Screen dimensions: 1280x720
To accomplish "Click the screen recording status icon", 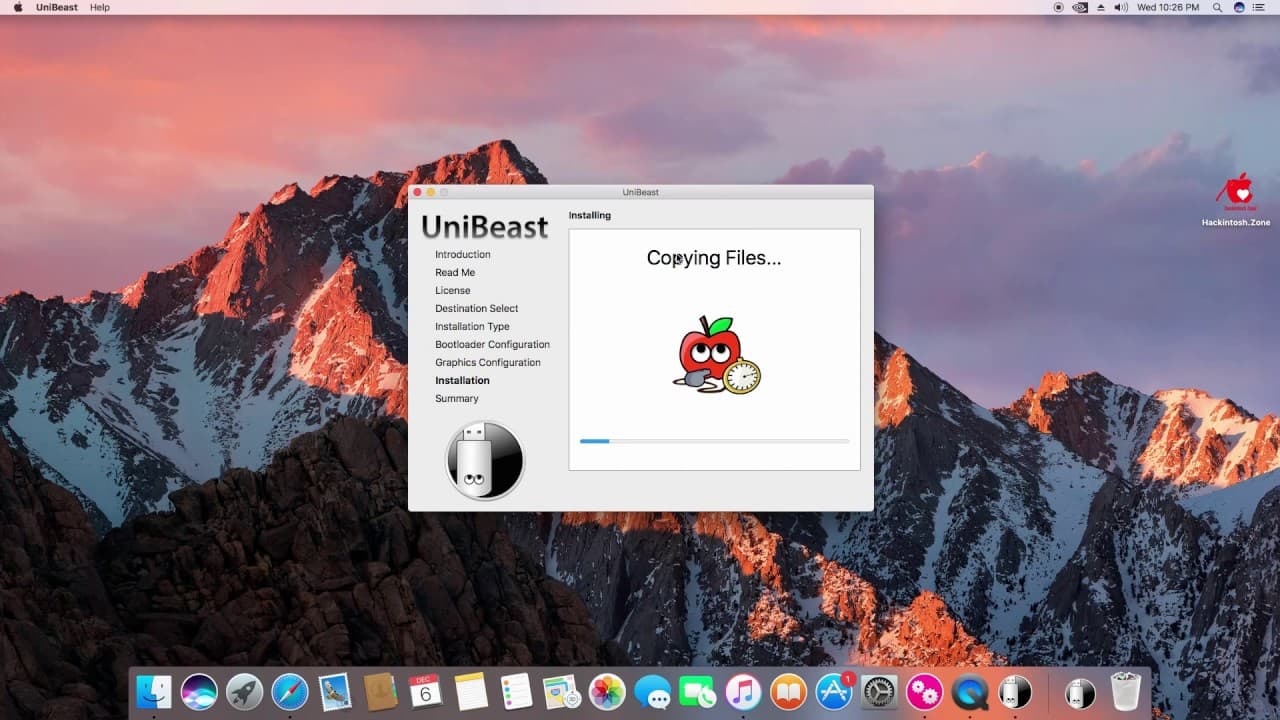I will [x=1059, y=7].
